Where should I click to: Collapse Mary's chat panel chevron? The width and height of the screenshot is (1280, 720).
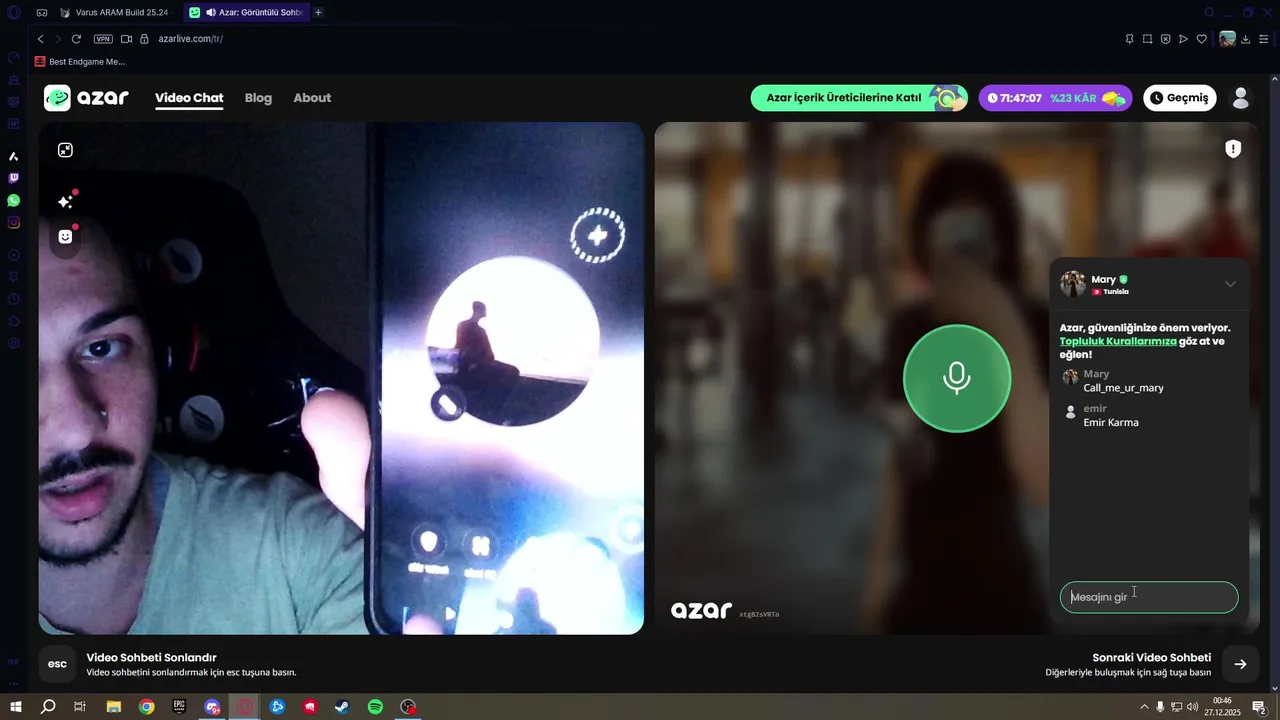(x=1230, y=284)
